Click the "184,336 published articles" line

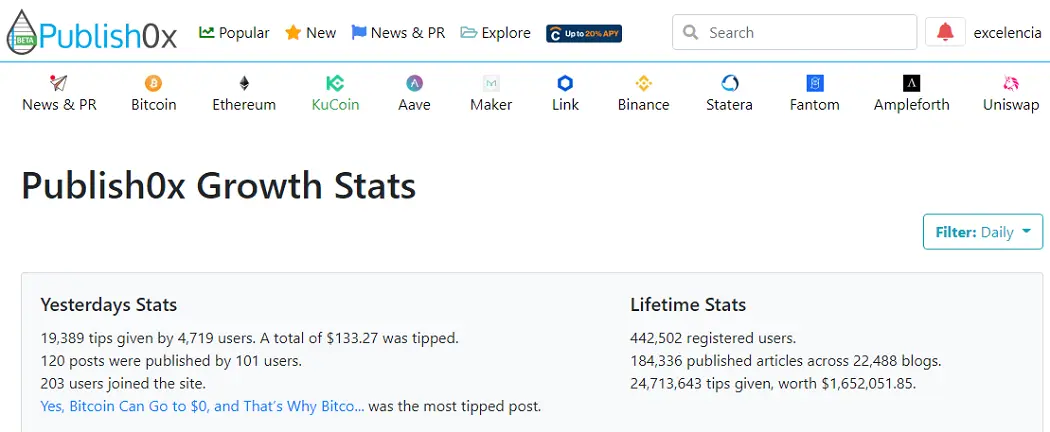[x=786, y=361]
